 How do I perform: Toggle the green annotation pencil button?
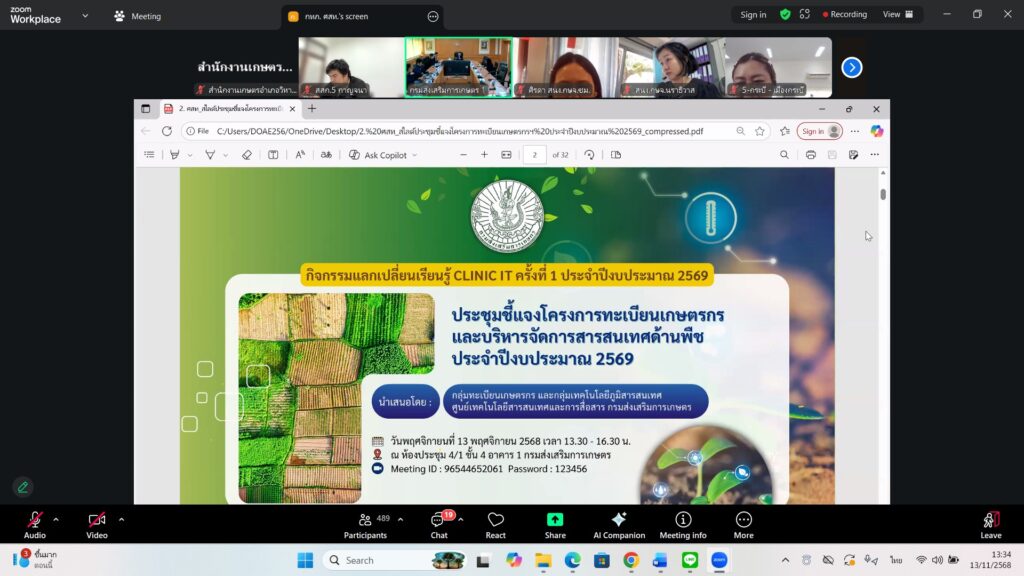[22, 487]
